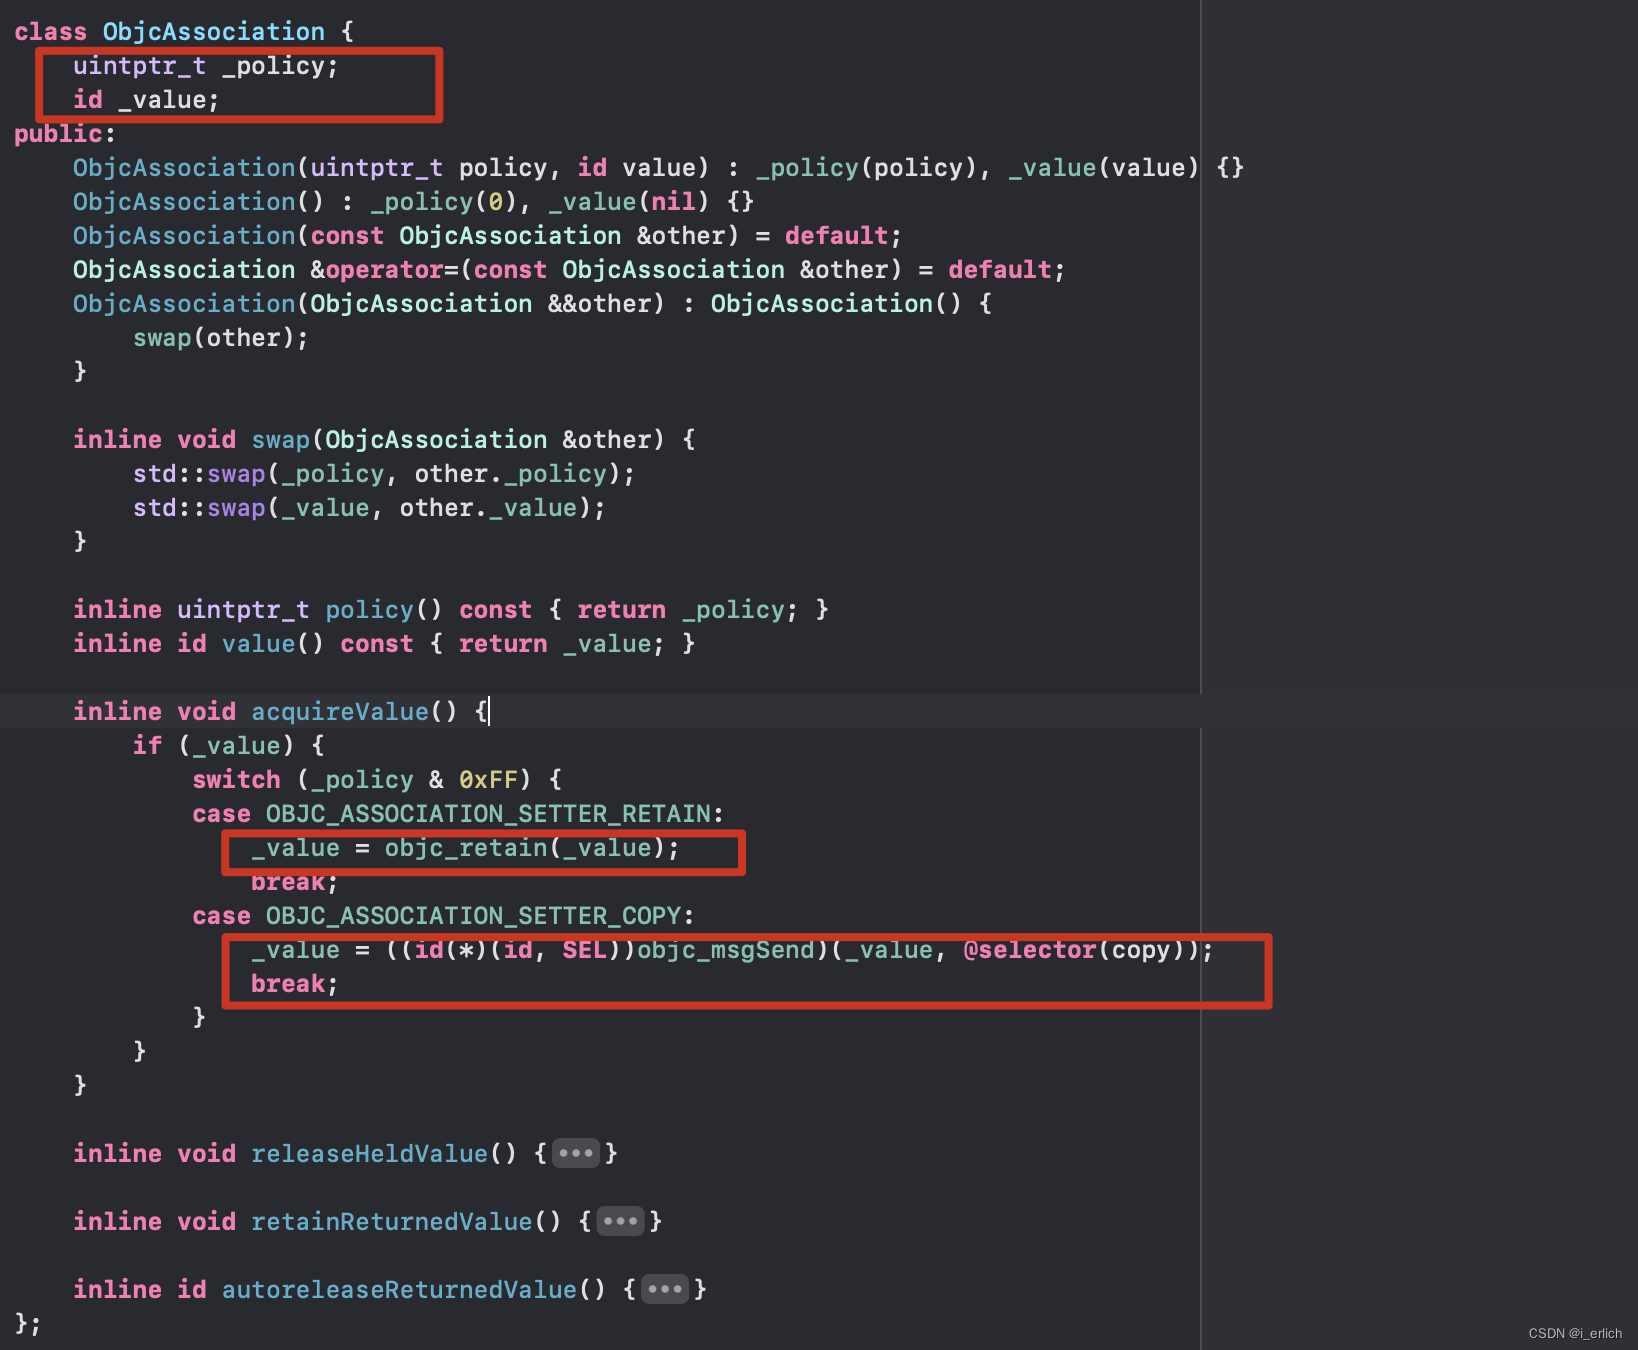
Task: Click std::swap line for _policy
Action: pos(384,474)
